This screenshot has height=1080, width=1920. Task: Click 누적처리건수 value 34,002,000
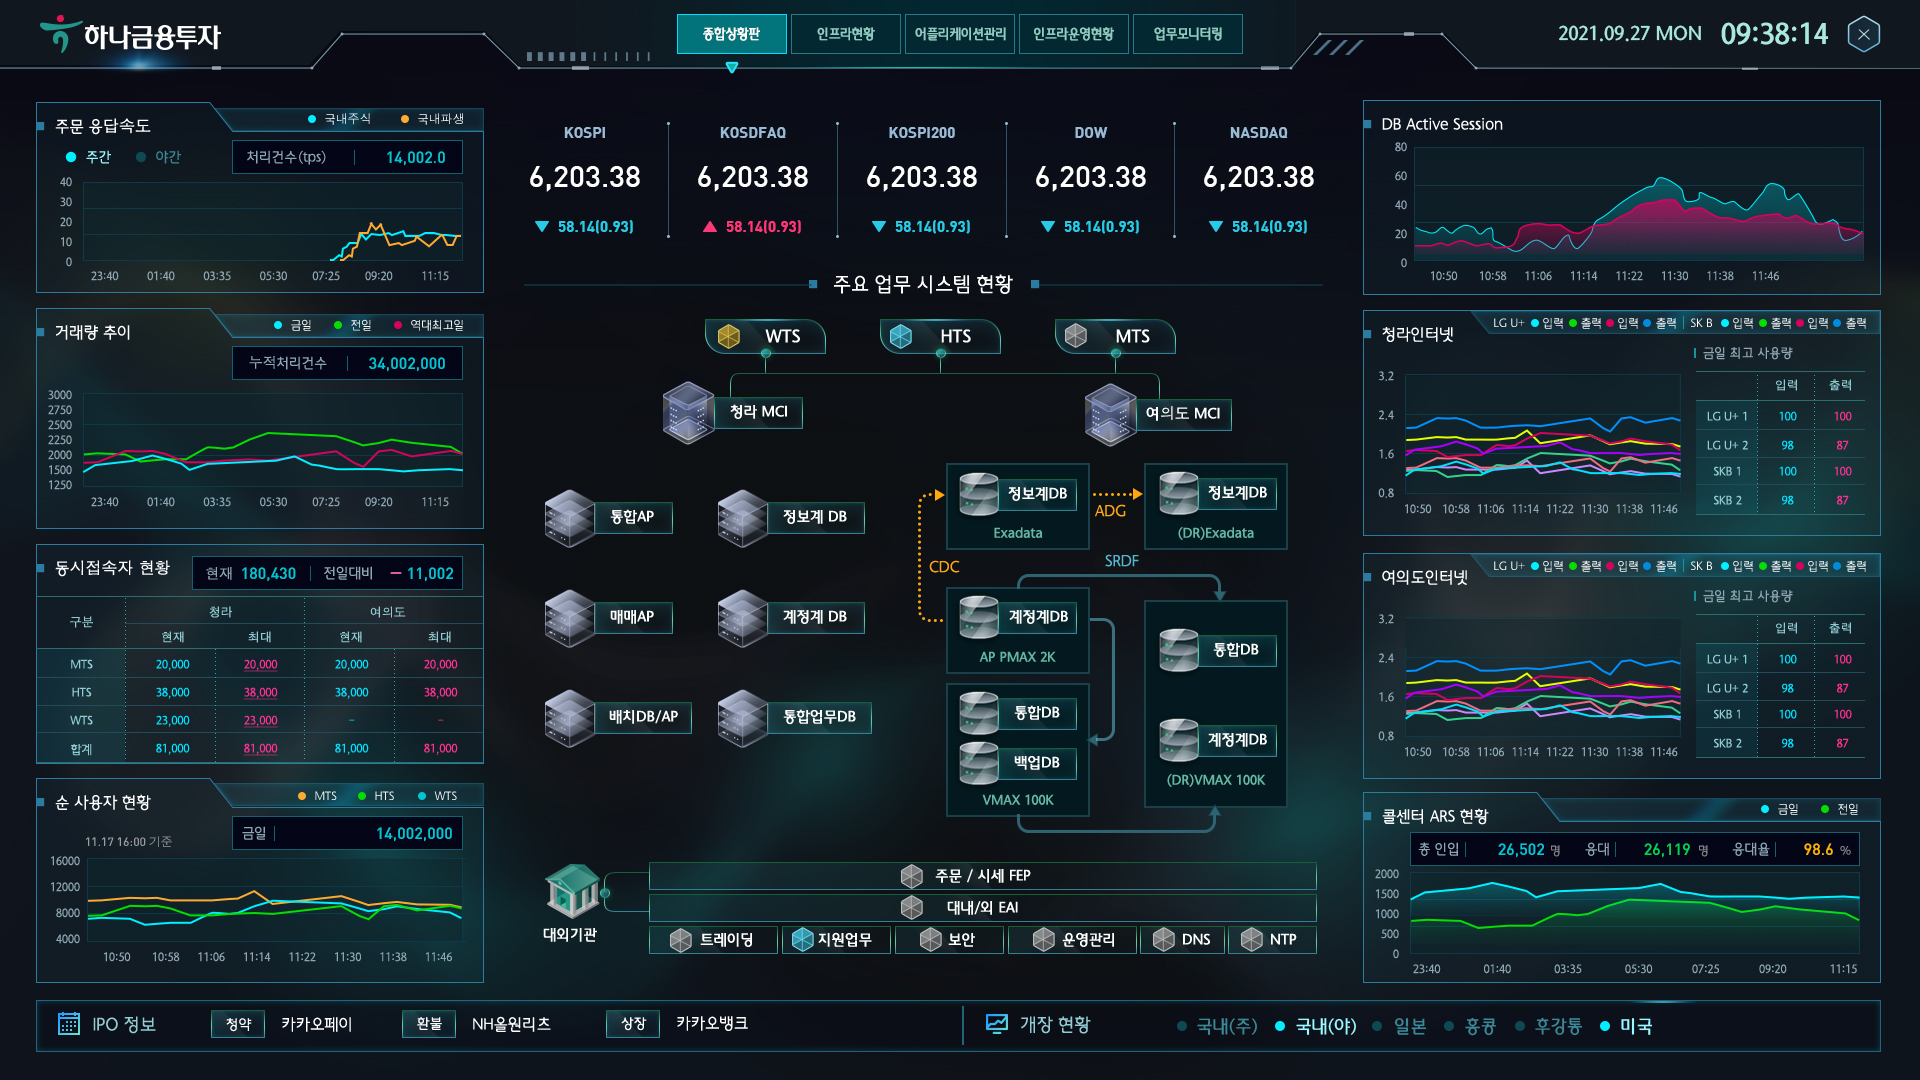(x=407, y=364)
